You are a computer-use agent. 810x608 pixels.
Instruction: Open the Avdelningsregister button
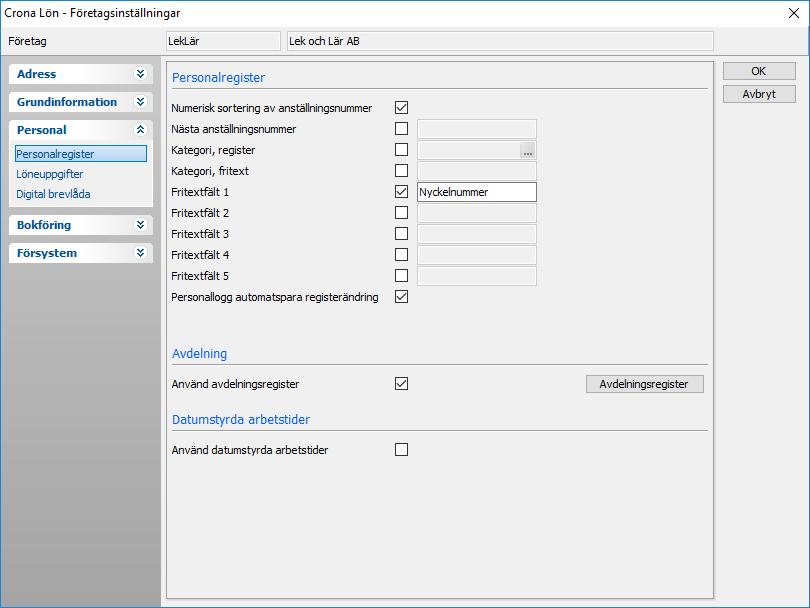coord(645,384)
